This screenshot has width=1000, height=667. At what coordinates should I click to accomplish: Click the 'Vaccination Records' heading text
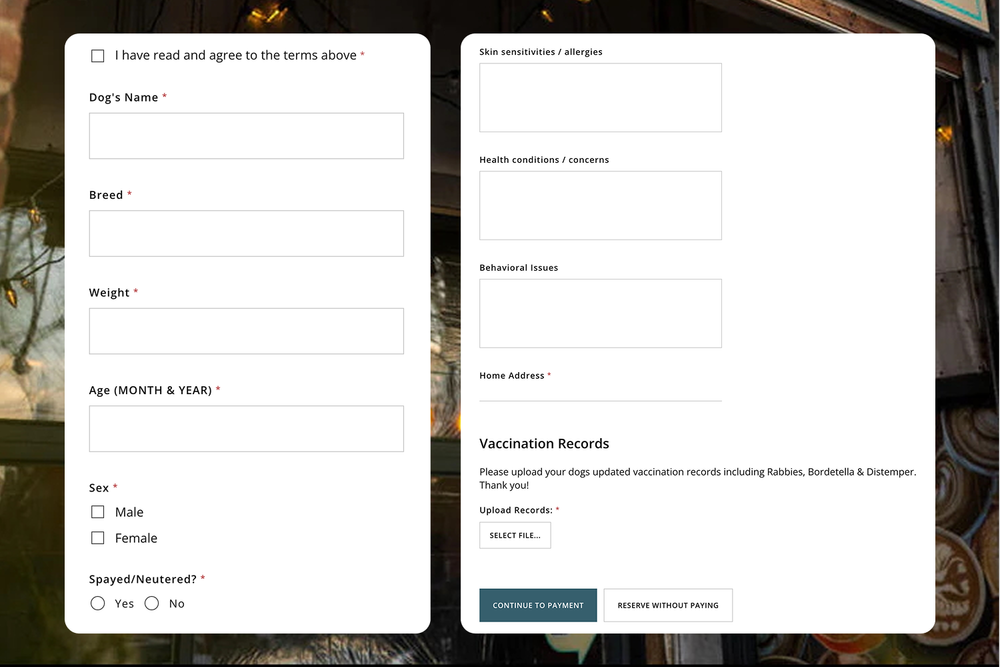click(x=544, y=444)
